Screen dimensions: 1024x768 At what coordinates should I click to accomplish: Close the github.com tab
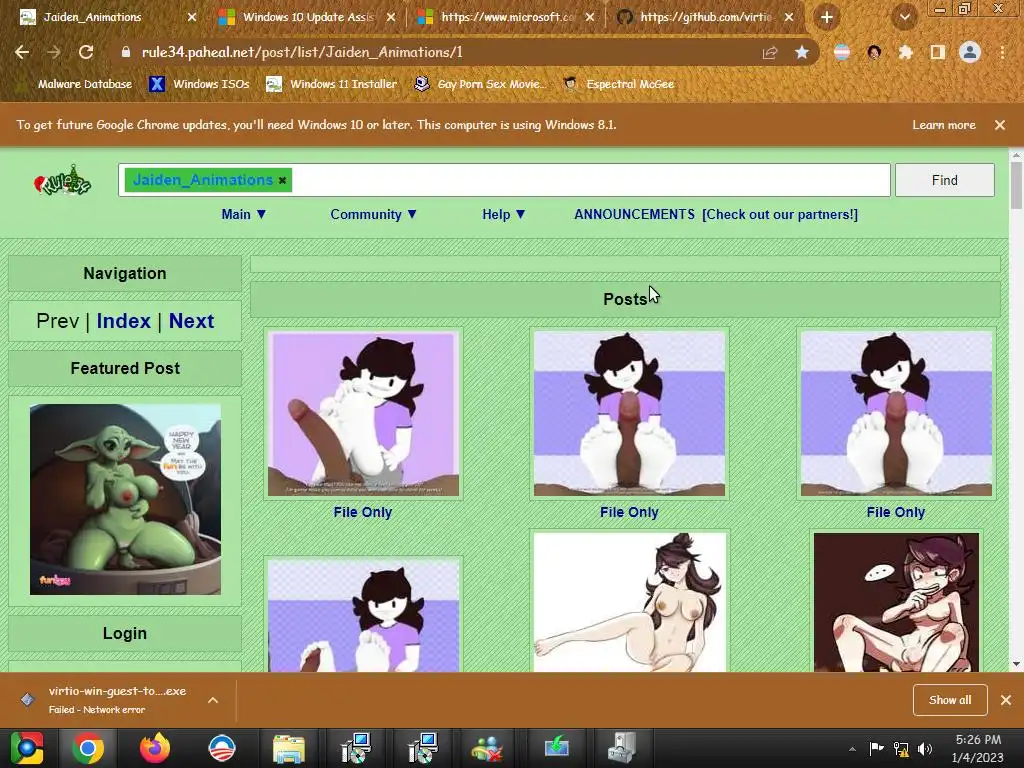click(789, 17)
